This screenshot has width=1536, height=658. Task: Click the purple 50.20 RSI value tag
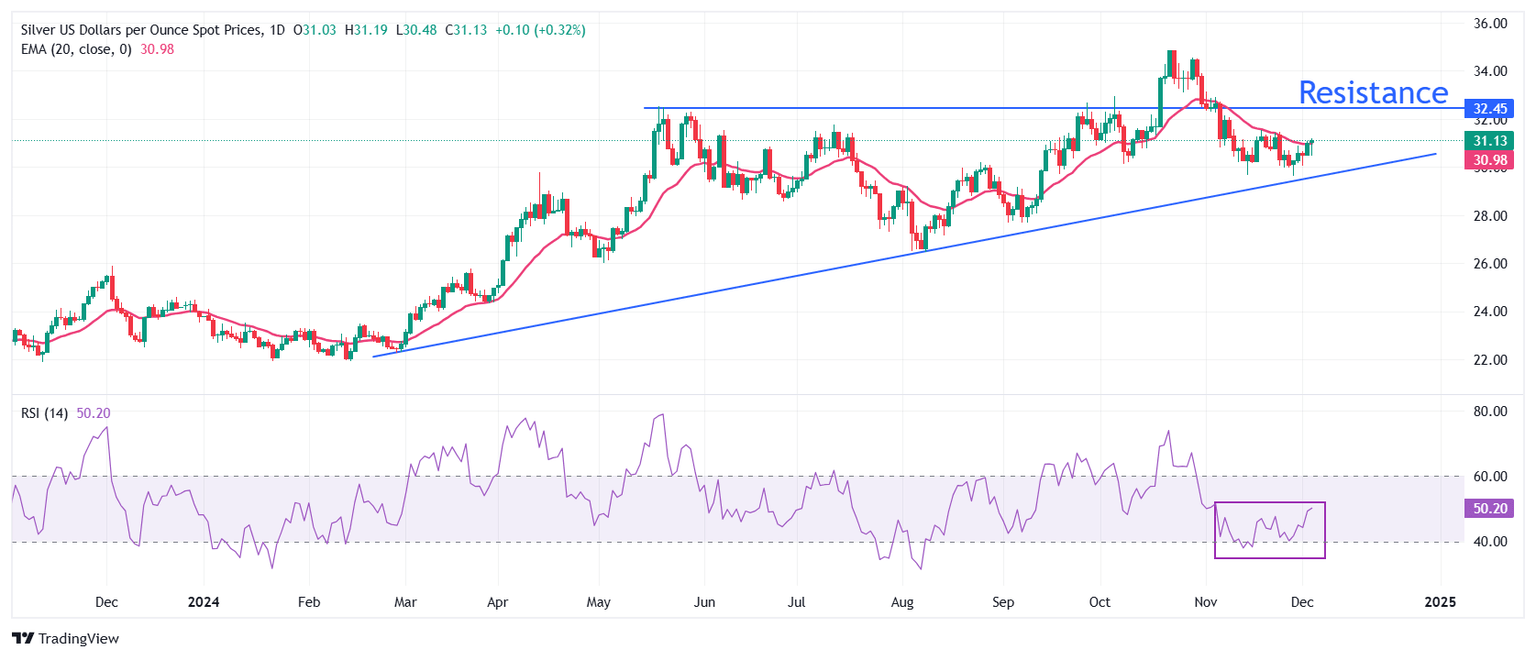coord(1485,509)
